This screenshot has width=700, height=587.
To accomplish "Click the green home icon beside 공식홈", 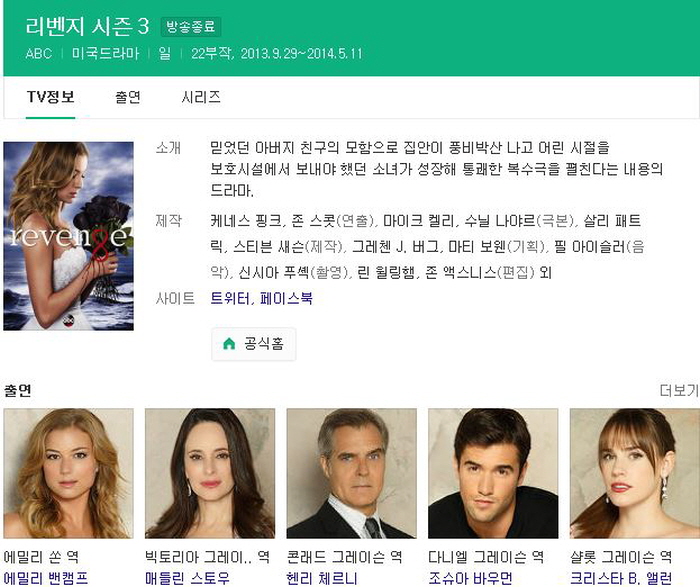I will [229, 343].
